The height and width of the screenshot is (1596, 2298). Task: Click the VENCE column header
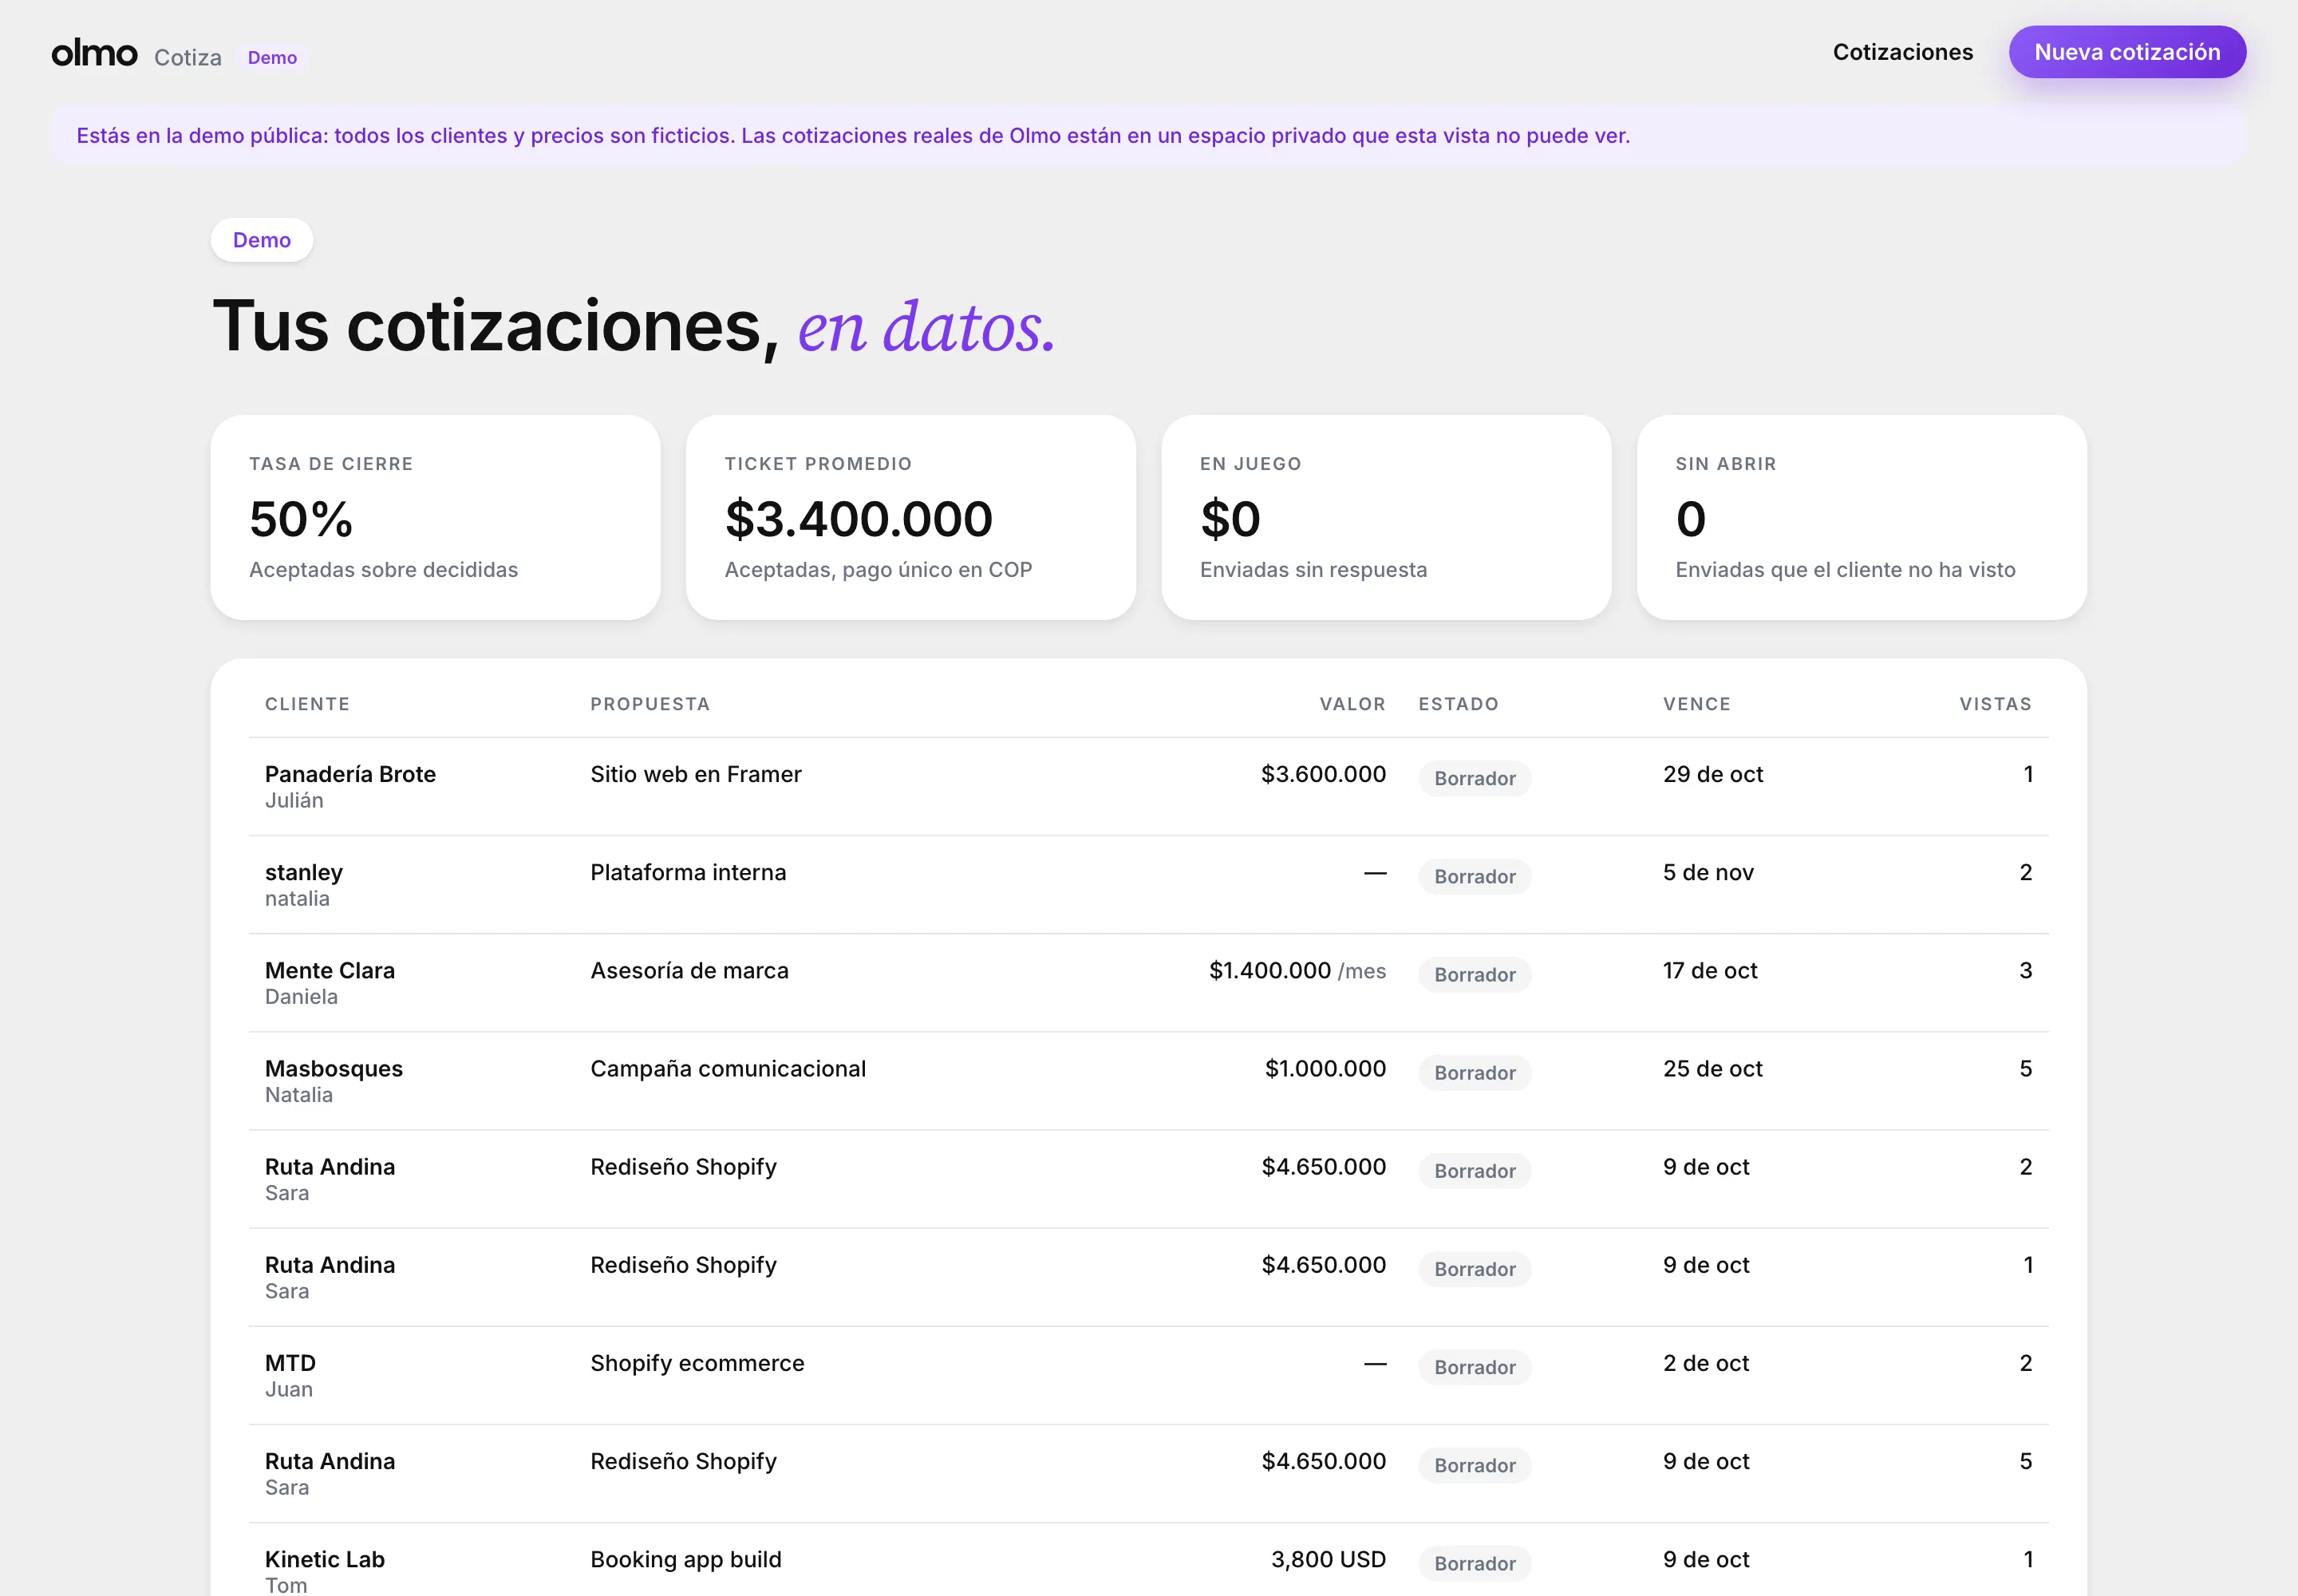point(1696,704)
